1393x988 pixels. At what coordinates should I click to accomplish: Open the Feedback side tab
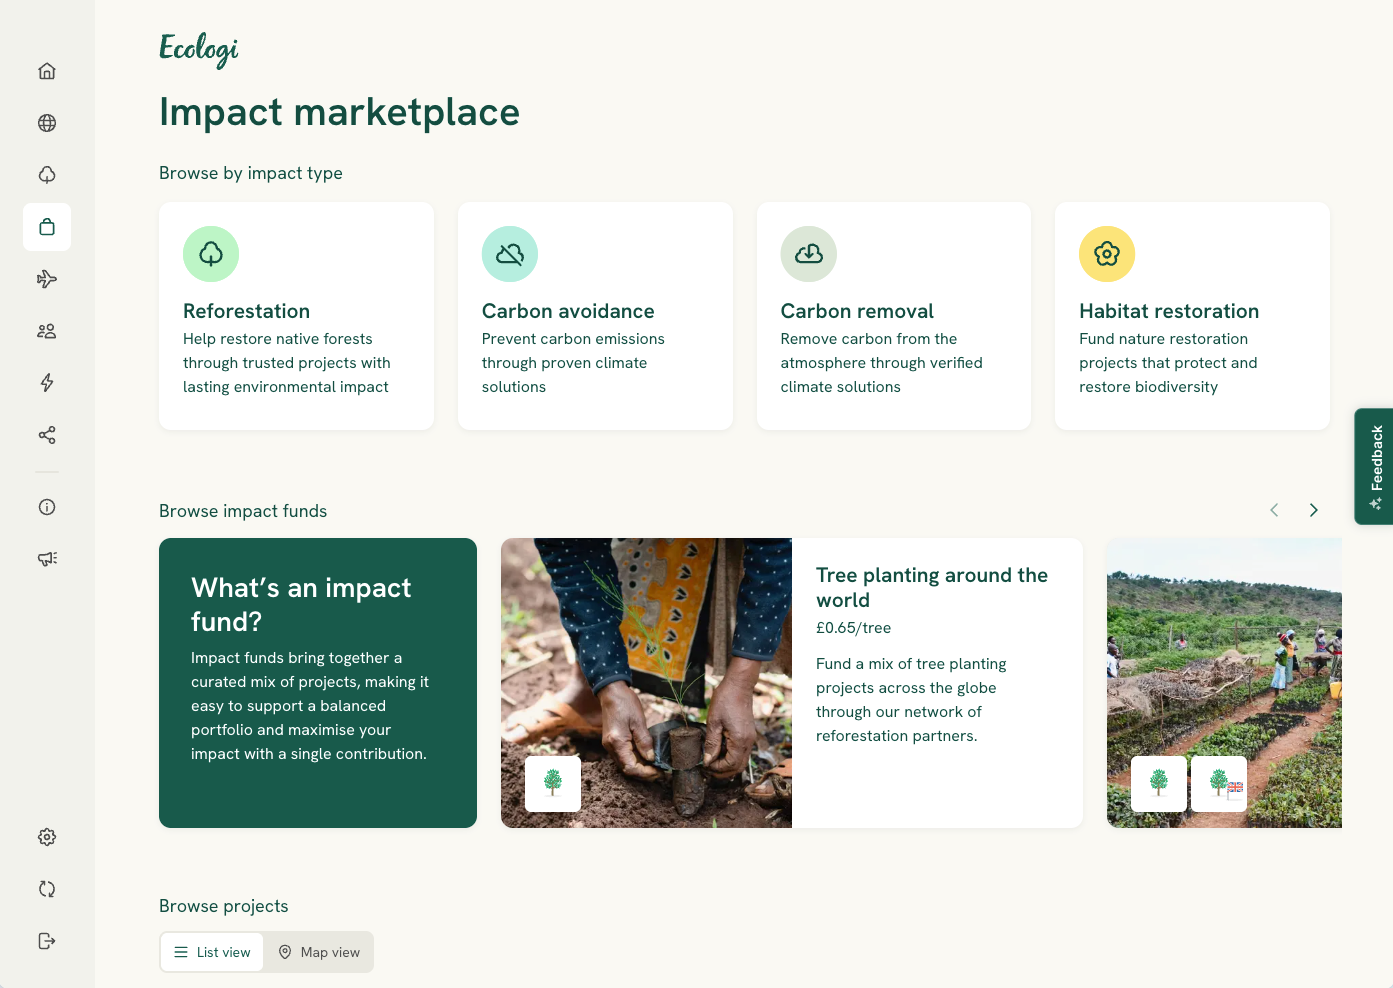coord(1374,466)
